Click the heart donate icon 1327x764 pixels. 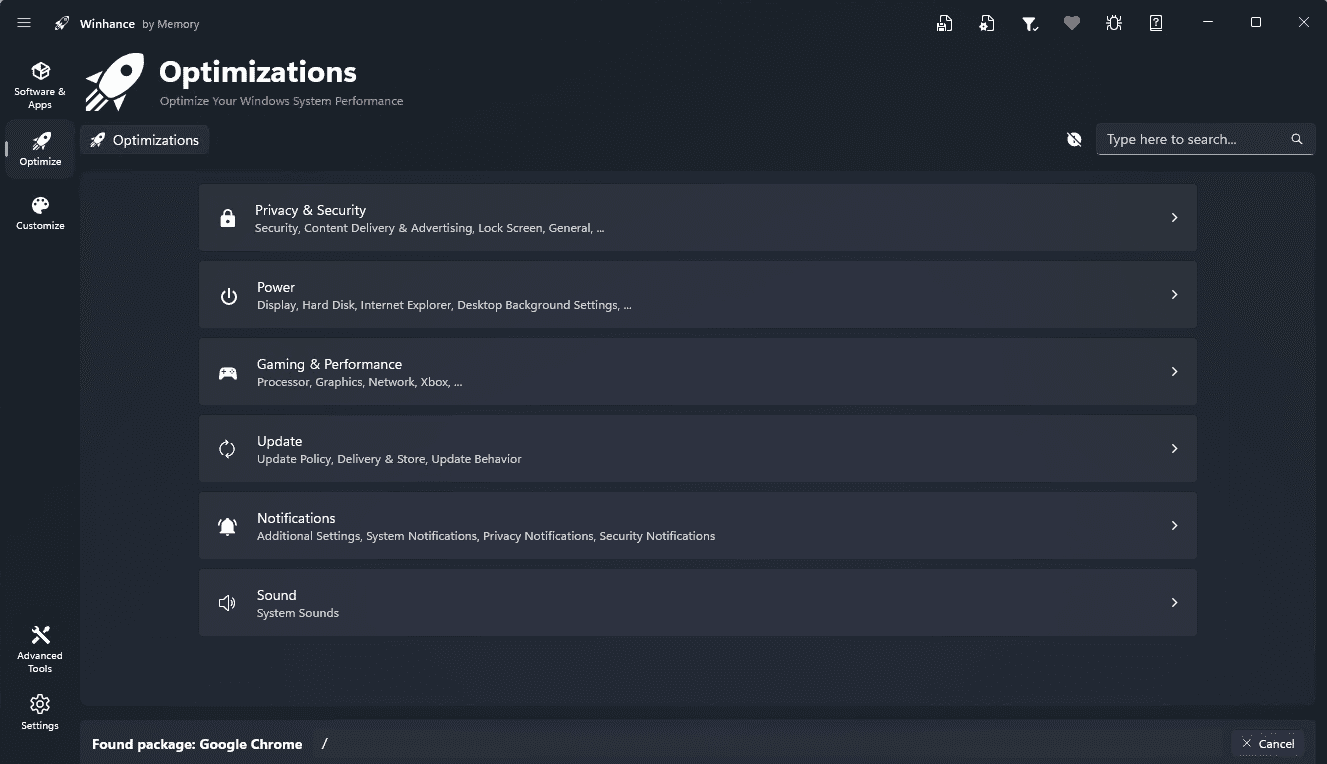[x=1072, y=23]
